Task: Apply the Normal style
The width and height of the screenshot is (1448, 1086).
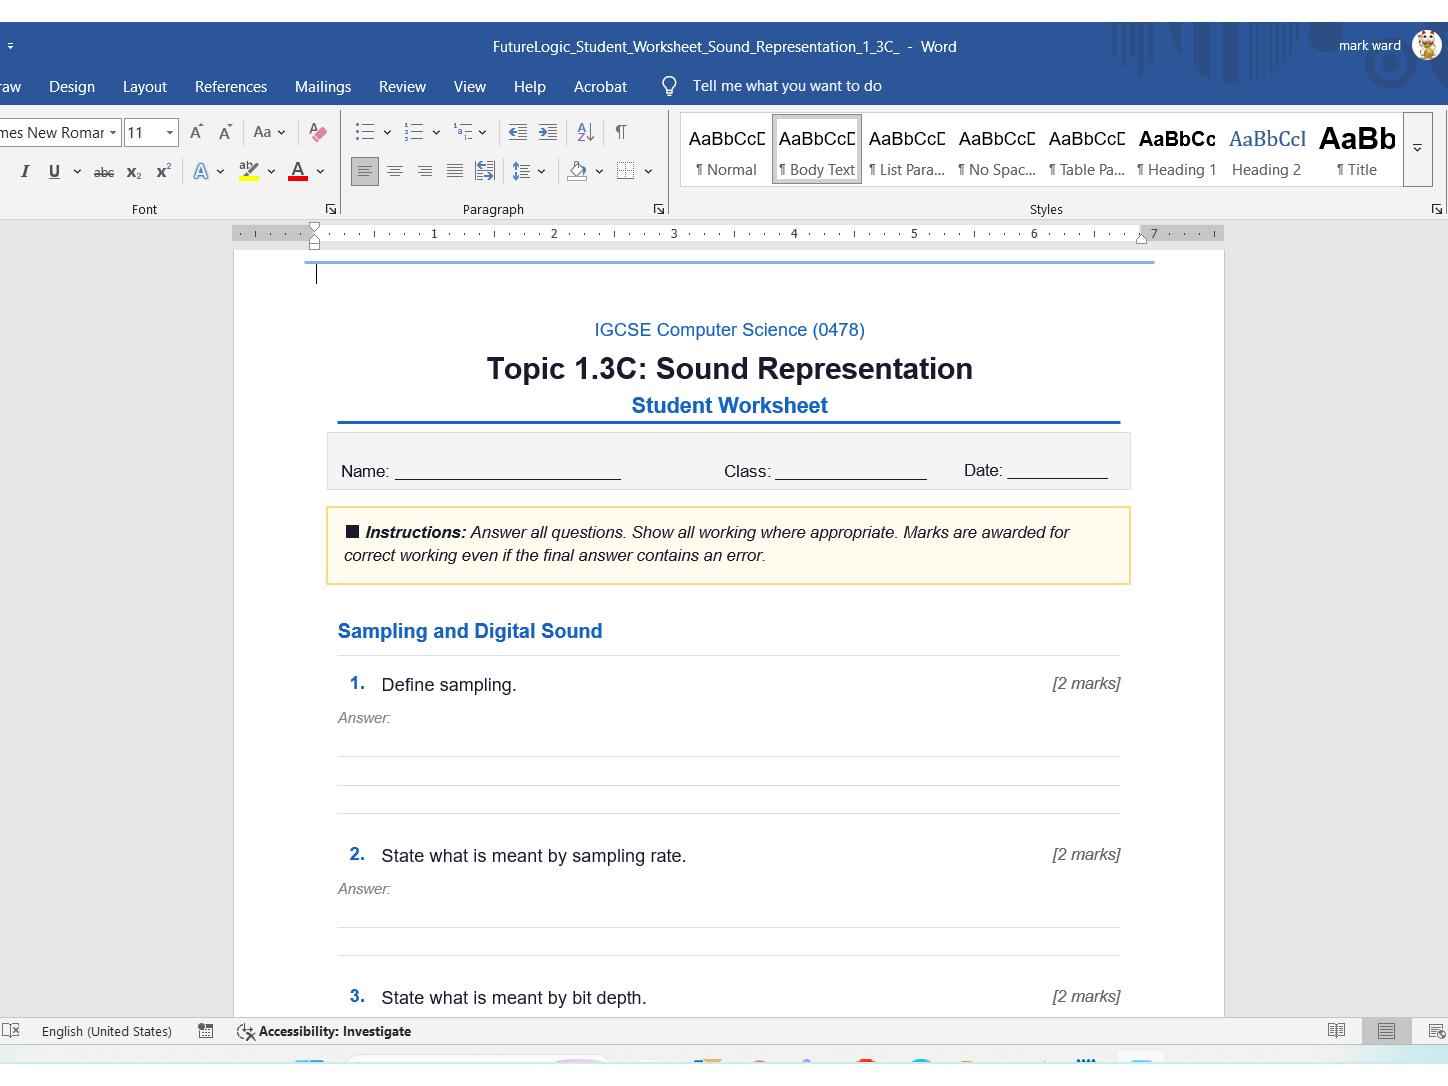Action: (x=727, y=149)
